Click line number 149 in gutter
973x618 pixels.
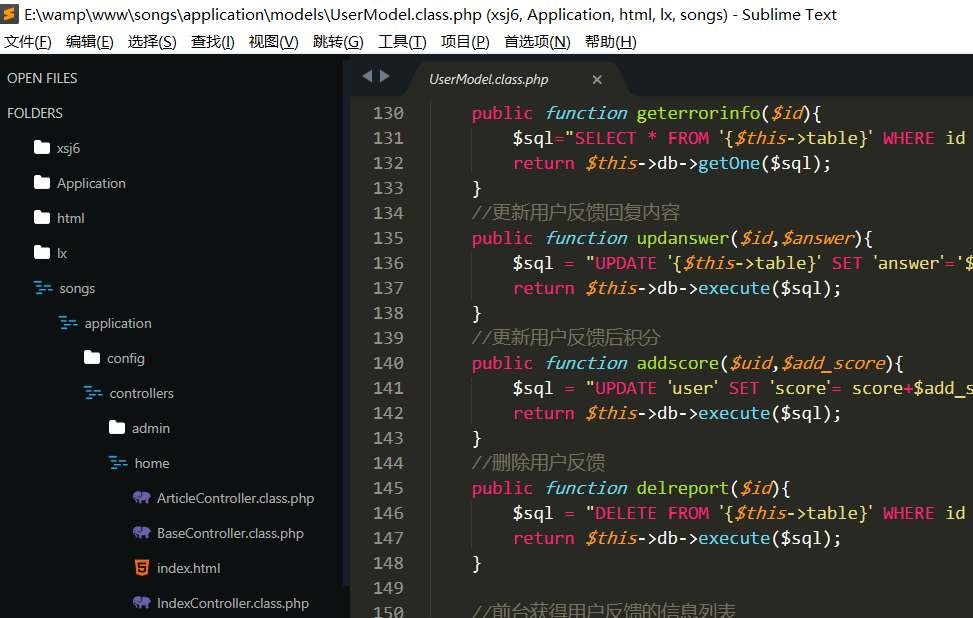tap(388, 588)
